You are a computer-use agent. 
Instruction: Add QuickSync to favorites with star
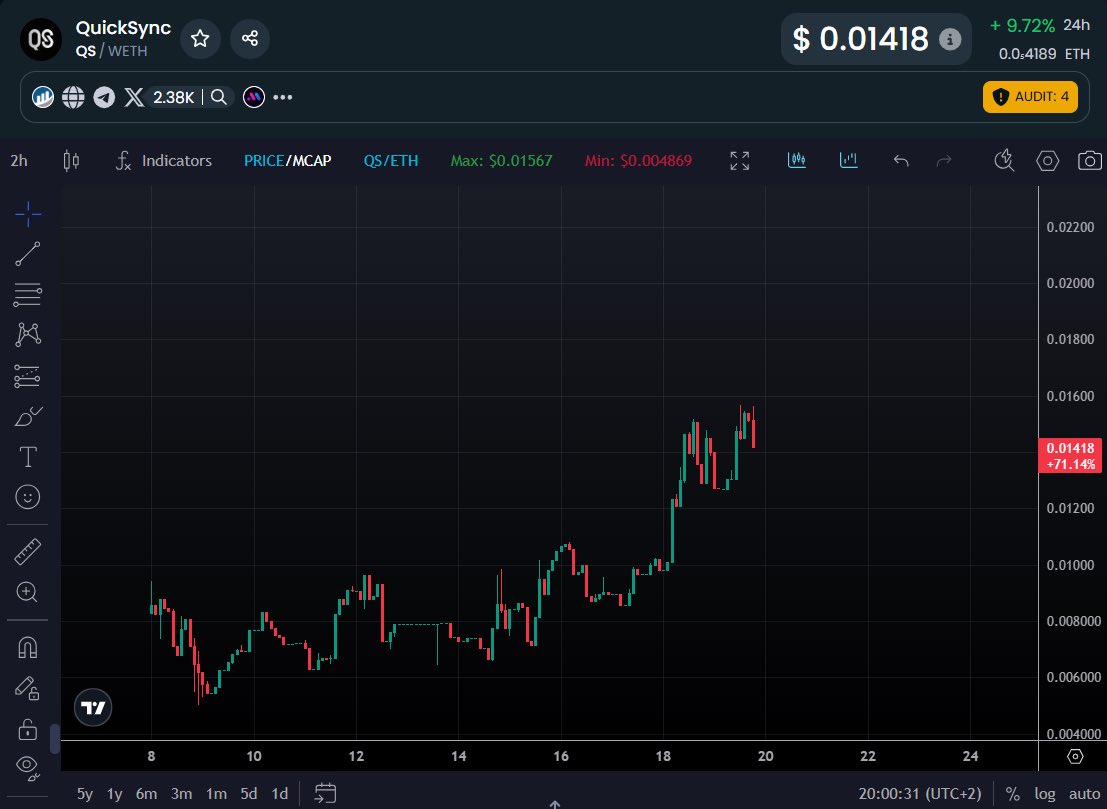[x=201, y=38]
